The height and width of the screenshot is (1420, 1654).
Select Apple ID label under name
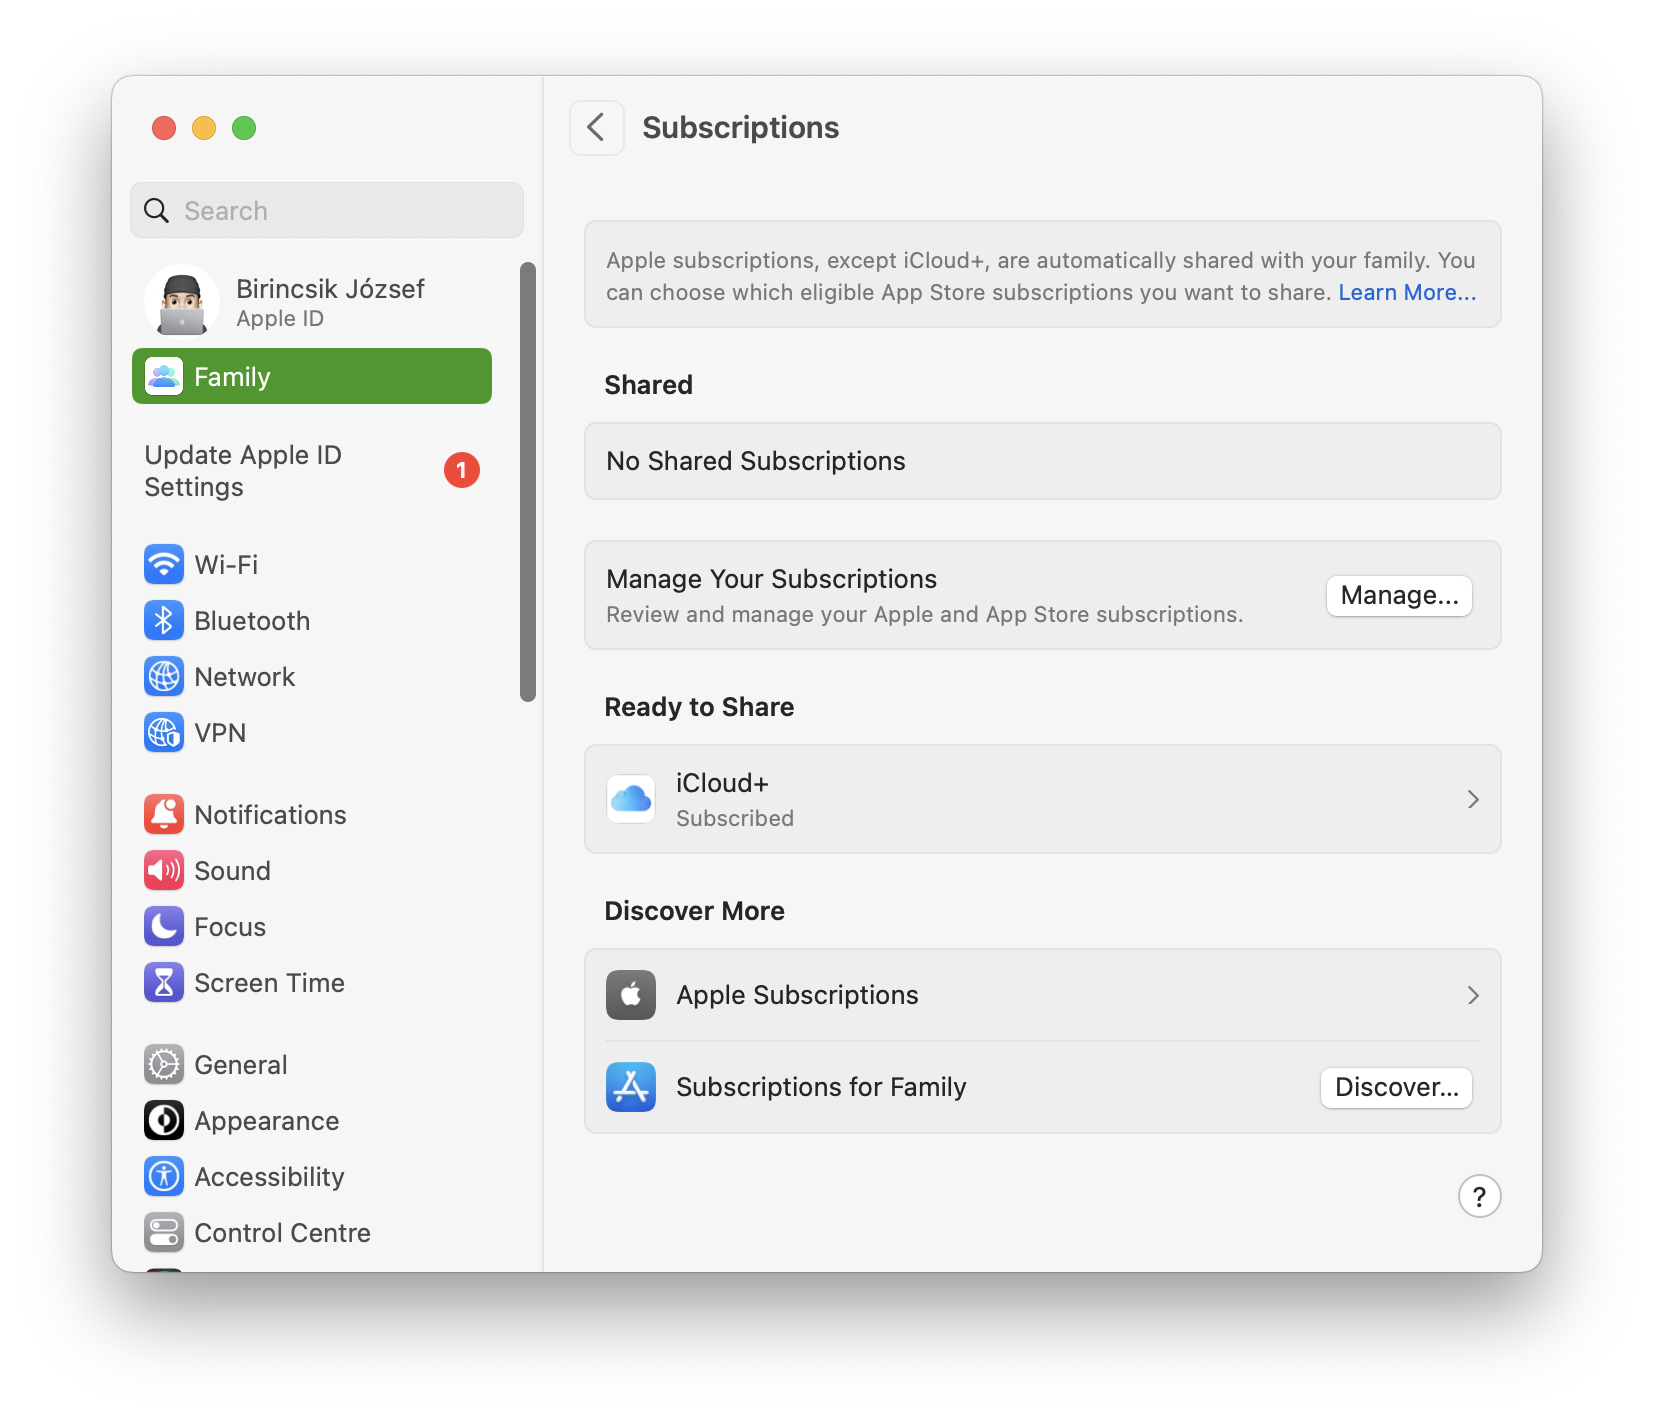coord(280,319)
